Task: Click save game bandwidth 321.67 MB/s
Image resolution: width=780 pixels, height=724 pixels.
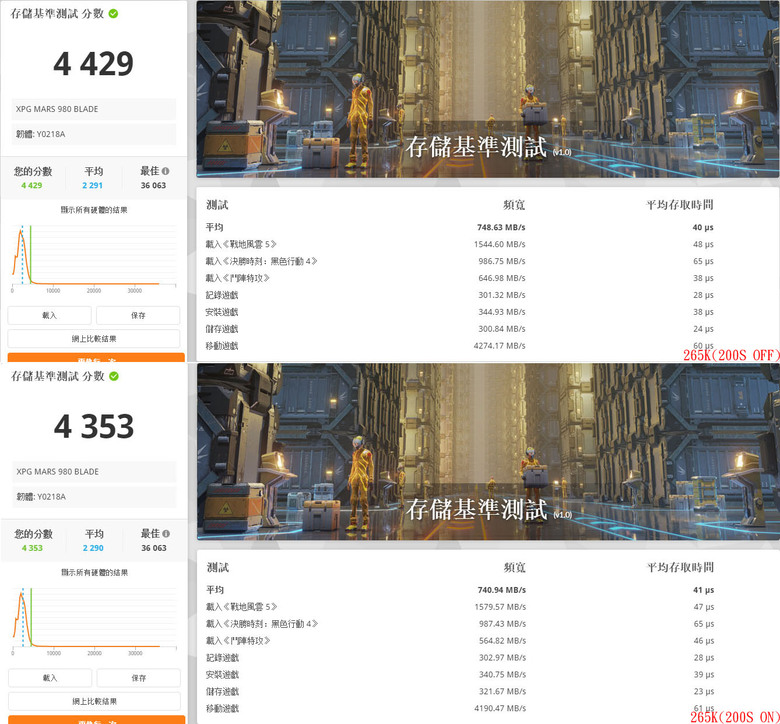Action: click(x=502, y=692)
